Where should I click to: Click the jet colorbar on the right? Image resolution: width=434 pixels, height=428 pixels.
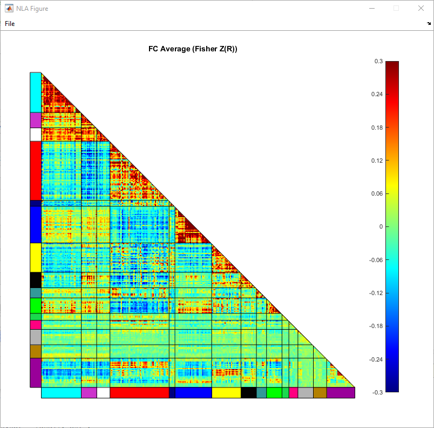pos(392,226)
